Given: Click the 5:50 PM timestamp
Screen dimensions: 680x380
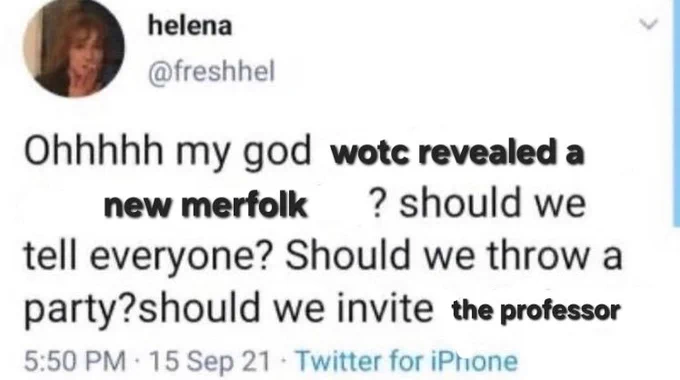Looking at the screenshot, I should 75,361.
